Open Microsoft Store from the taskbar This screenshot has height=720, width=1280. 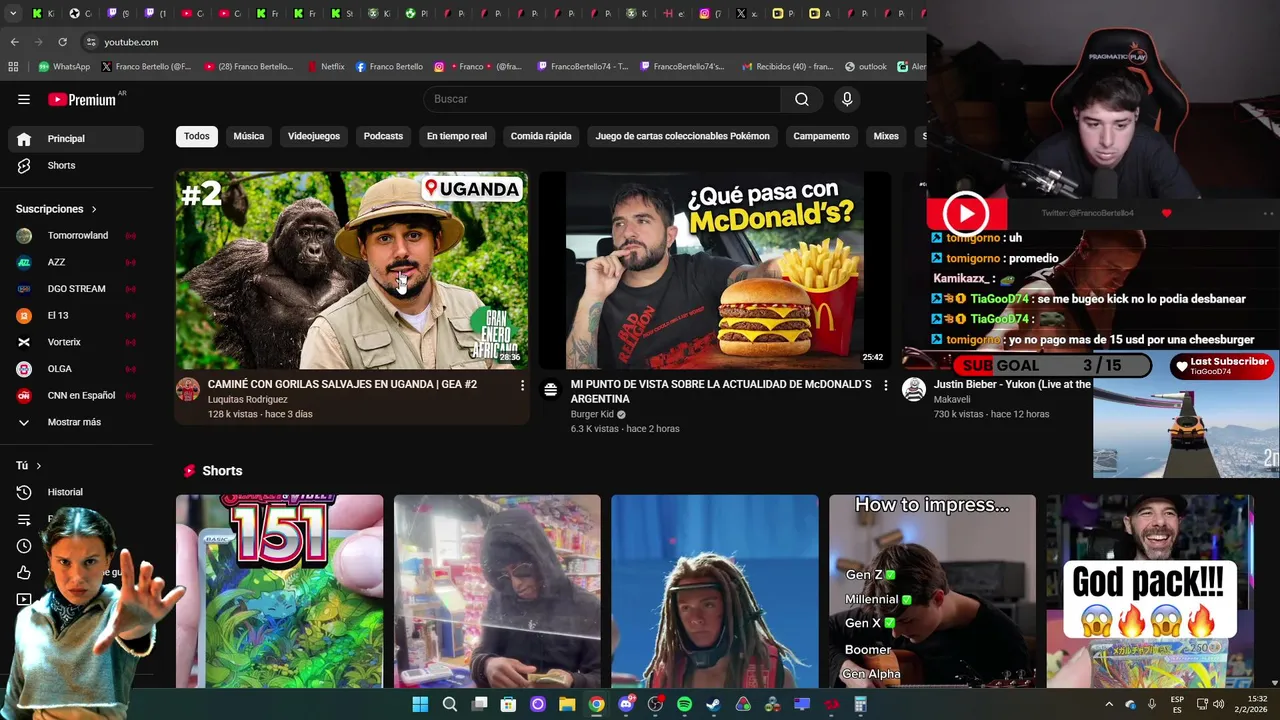[508, 704]
